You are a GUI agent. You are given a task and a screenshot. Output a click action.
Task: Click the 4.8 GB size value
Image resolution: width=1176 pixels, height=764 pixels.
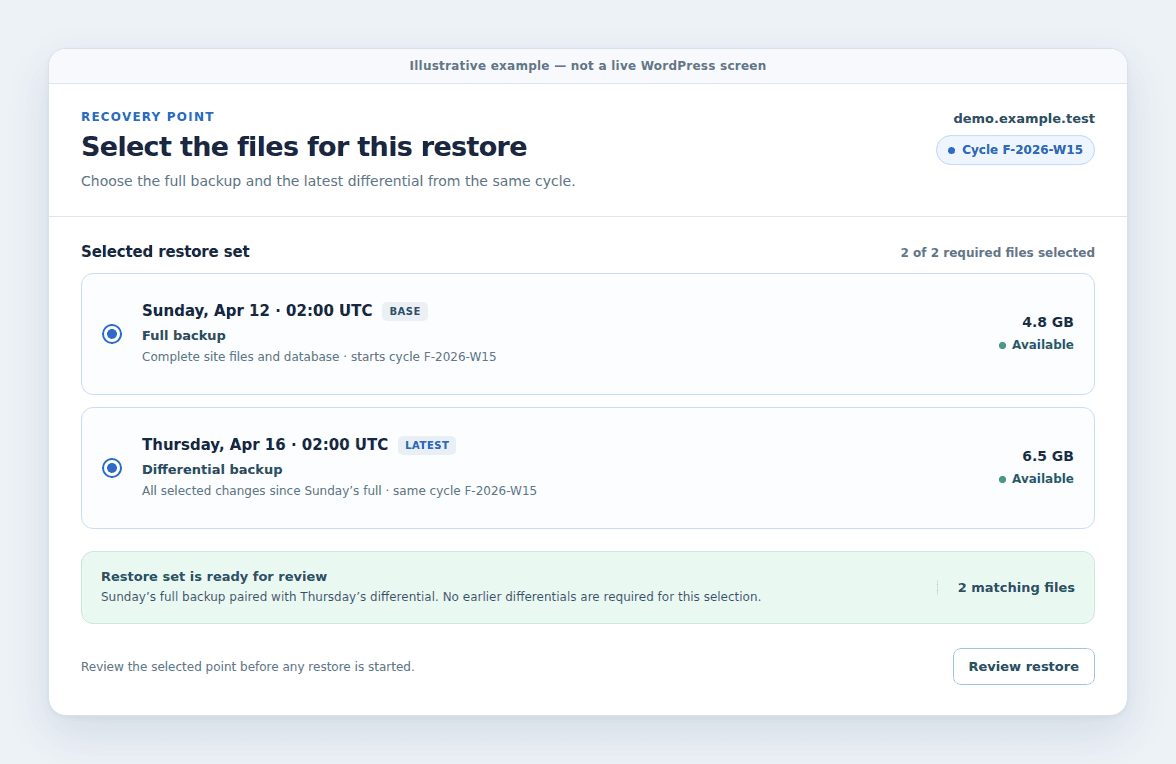1048,322
